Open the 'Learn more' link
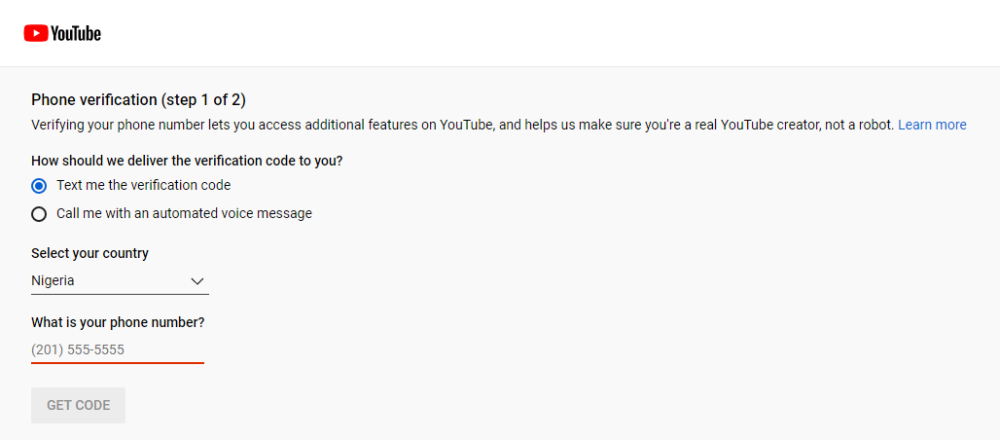Screen dimensions: 1000x440 (932, 125)
